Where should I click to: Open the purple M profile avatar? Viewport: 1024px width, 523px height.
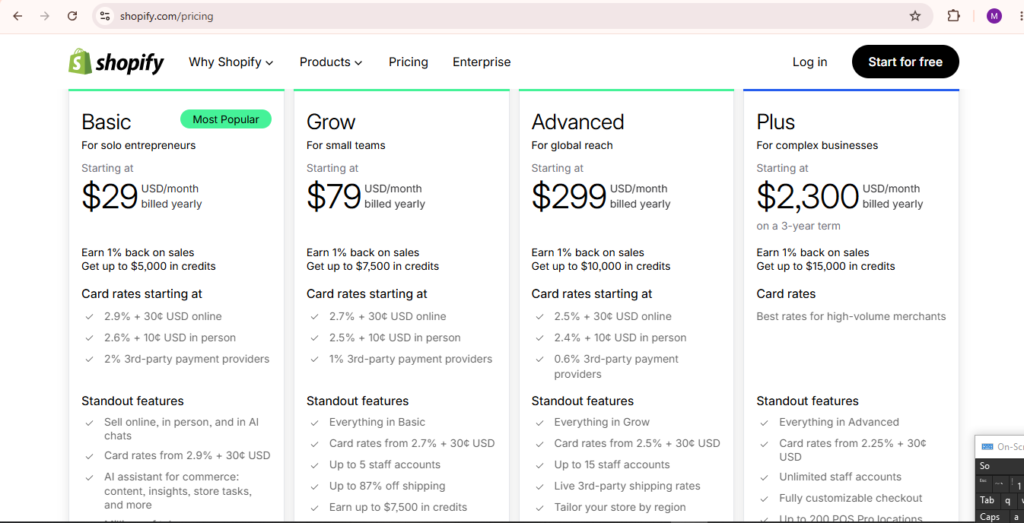pyautogui.click(x=994, y=16)
